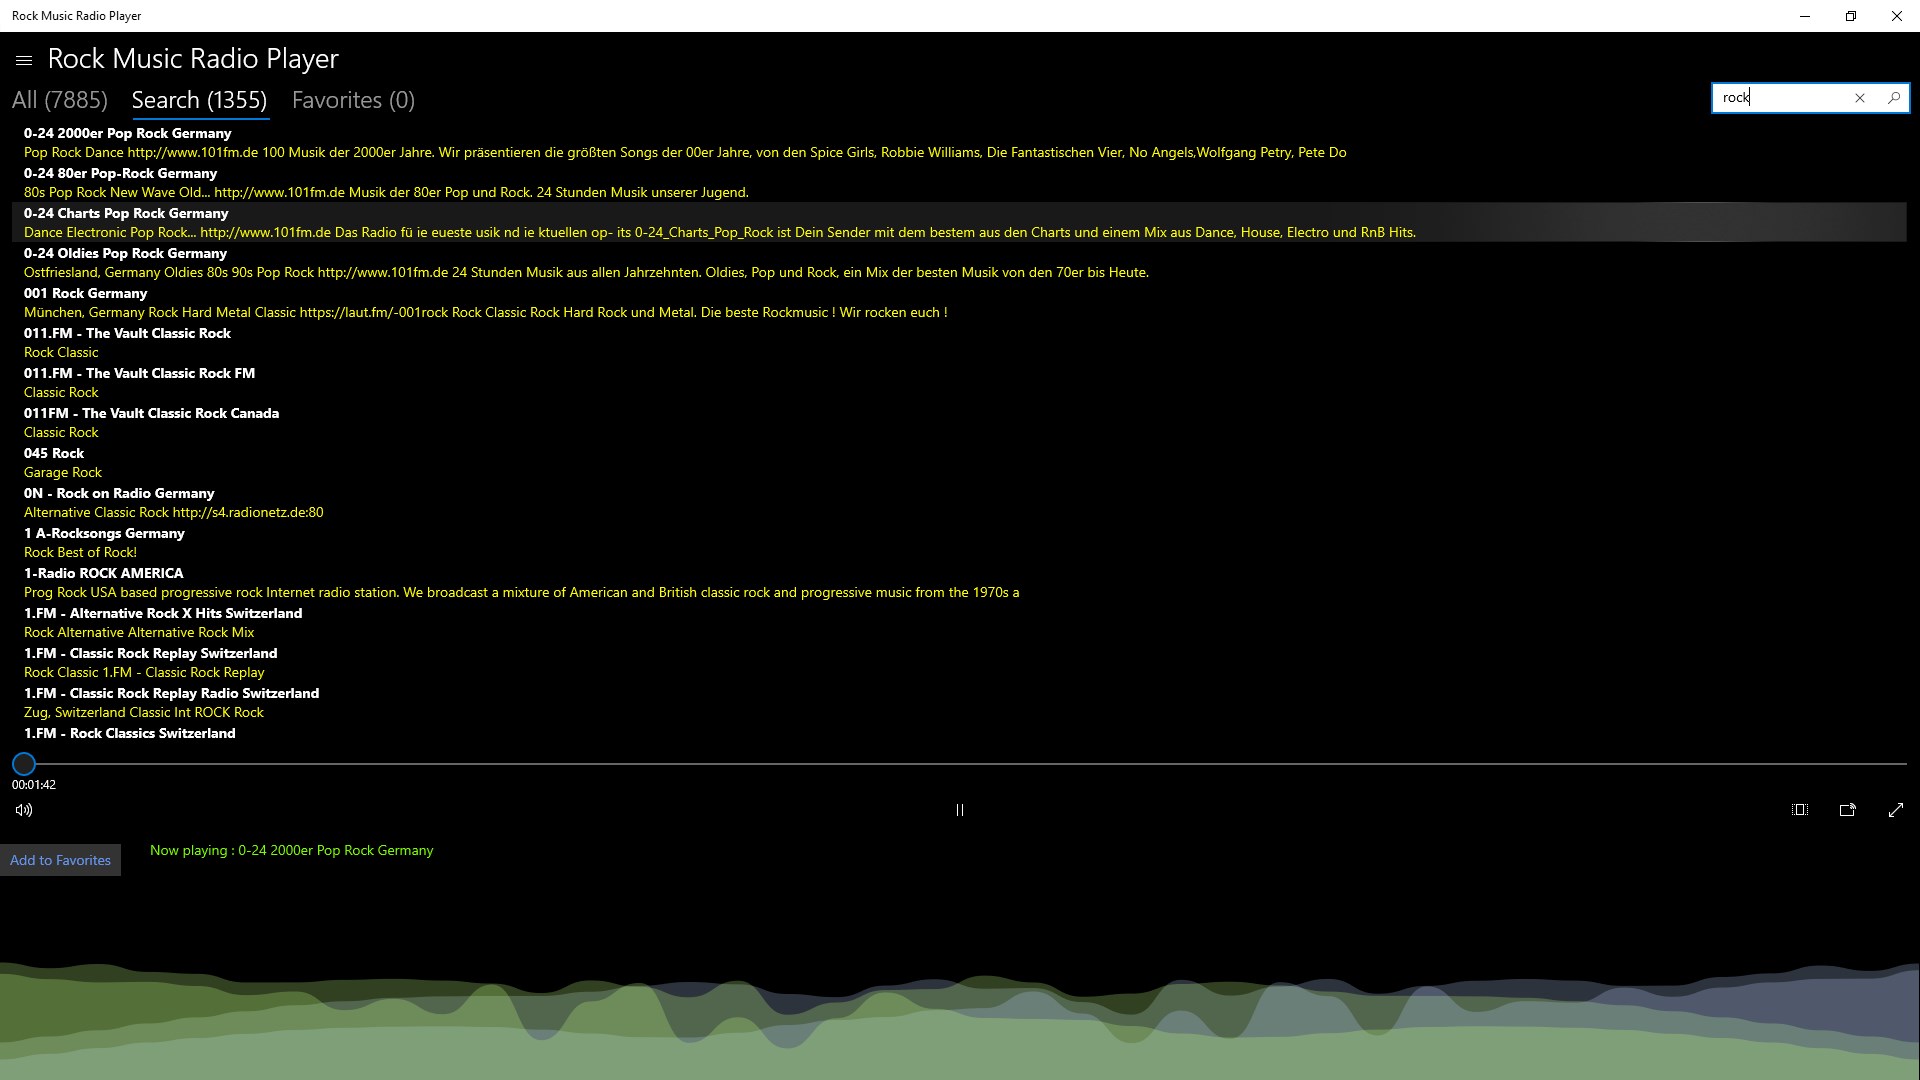1920x1080 pixels.
Task: Toggle the zoom aspect ratio icon
Action: click(1799, 810)
